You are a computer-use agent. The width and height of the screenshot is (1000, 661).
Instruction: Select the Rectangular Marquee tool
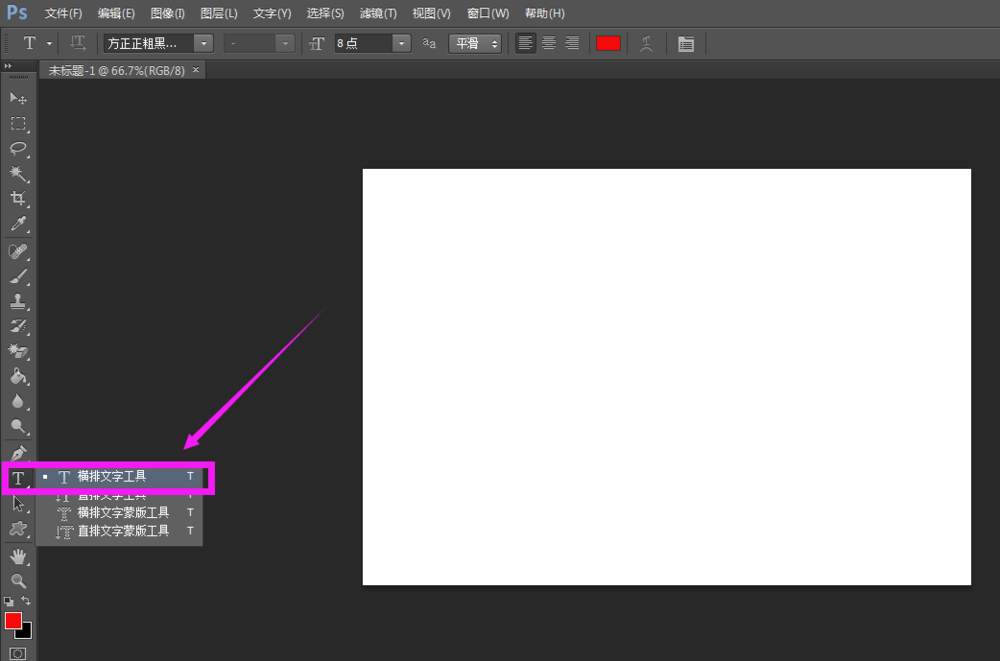tap(18, 124)
